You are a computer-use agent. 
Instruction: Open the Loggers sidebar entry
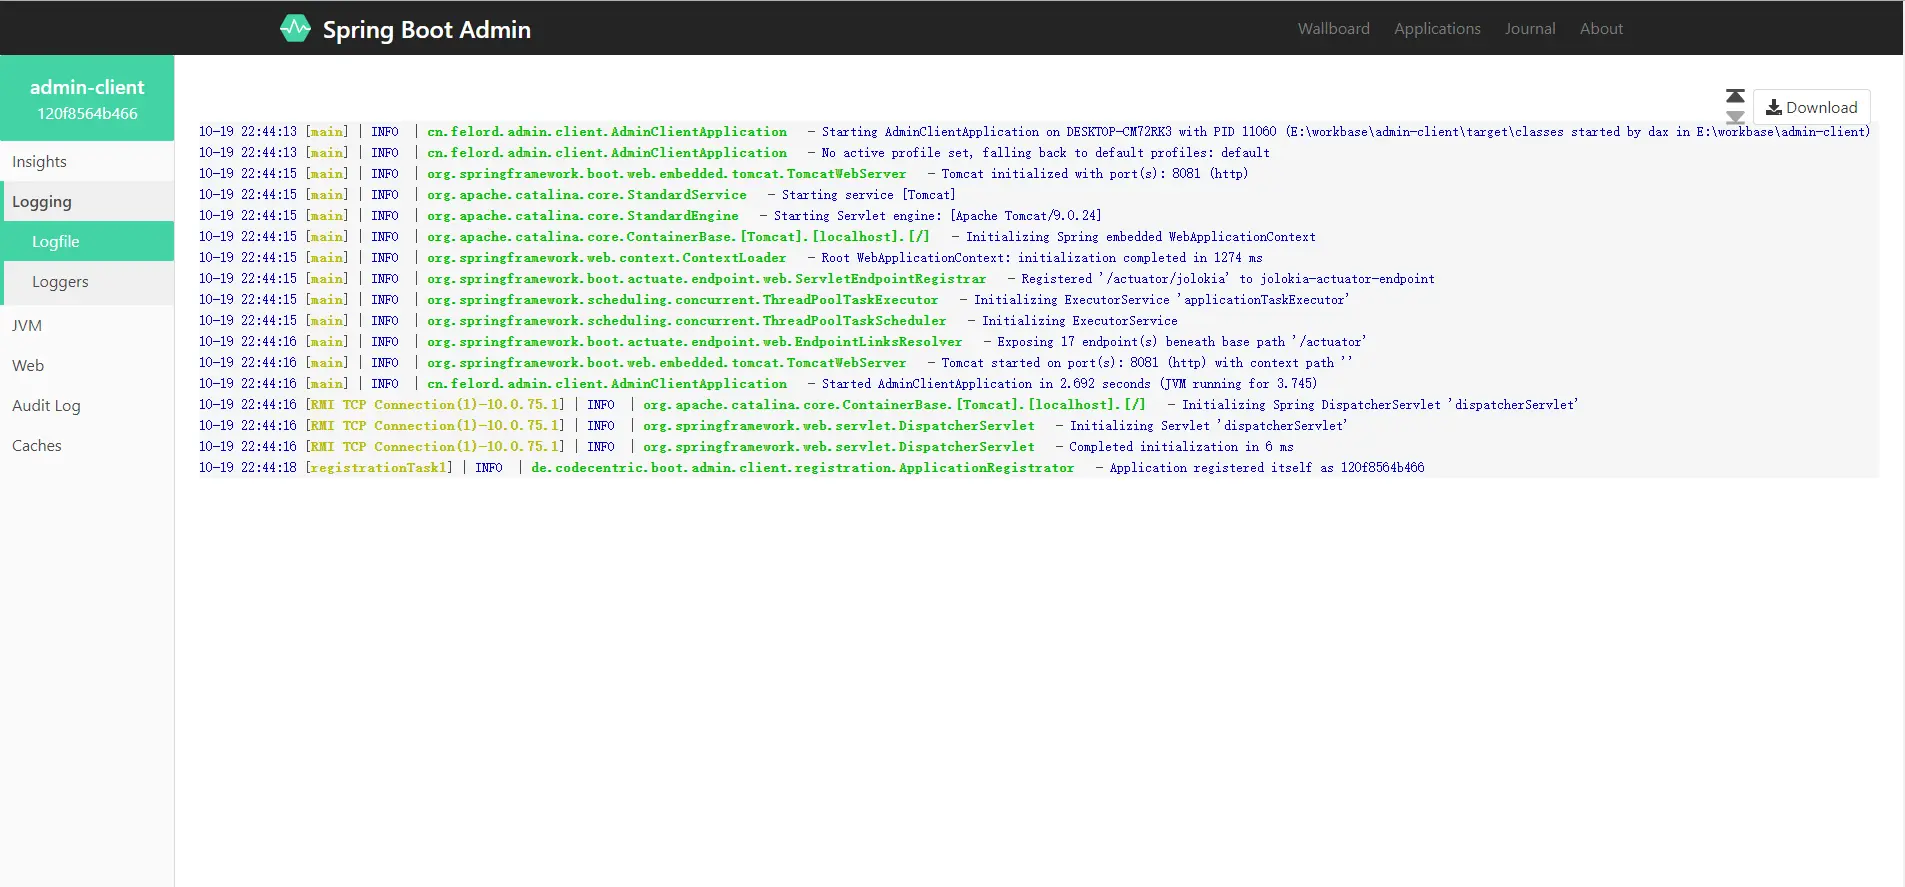point(89,281)
